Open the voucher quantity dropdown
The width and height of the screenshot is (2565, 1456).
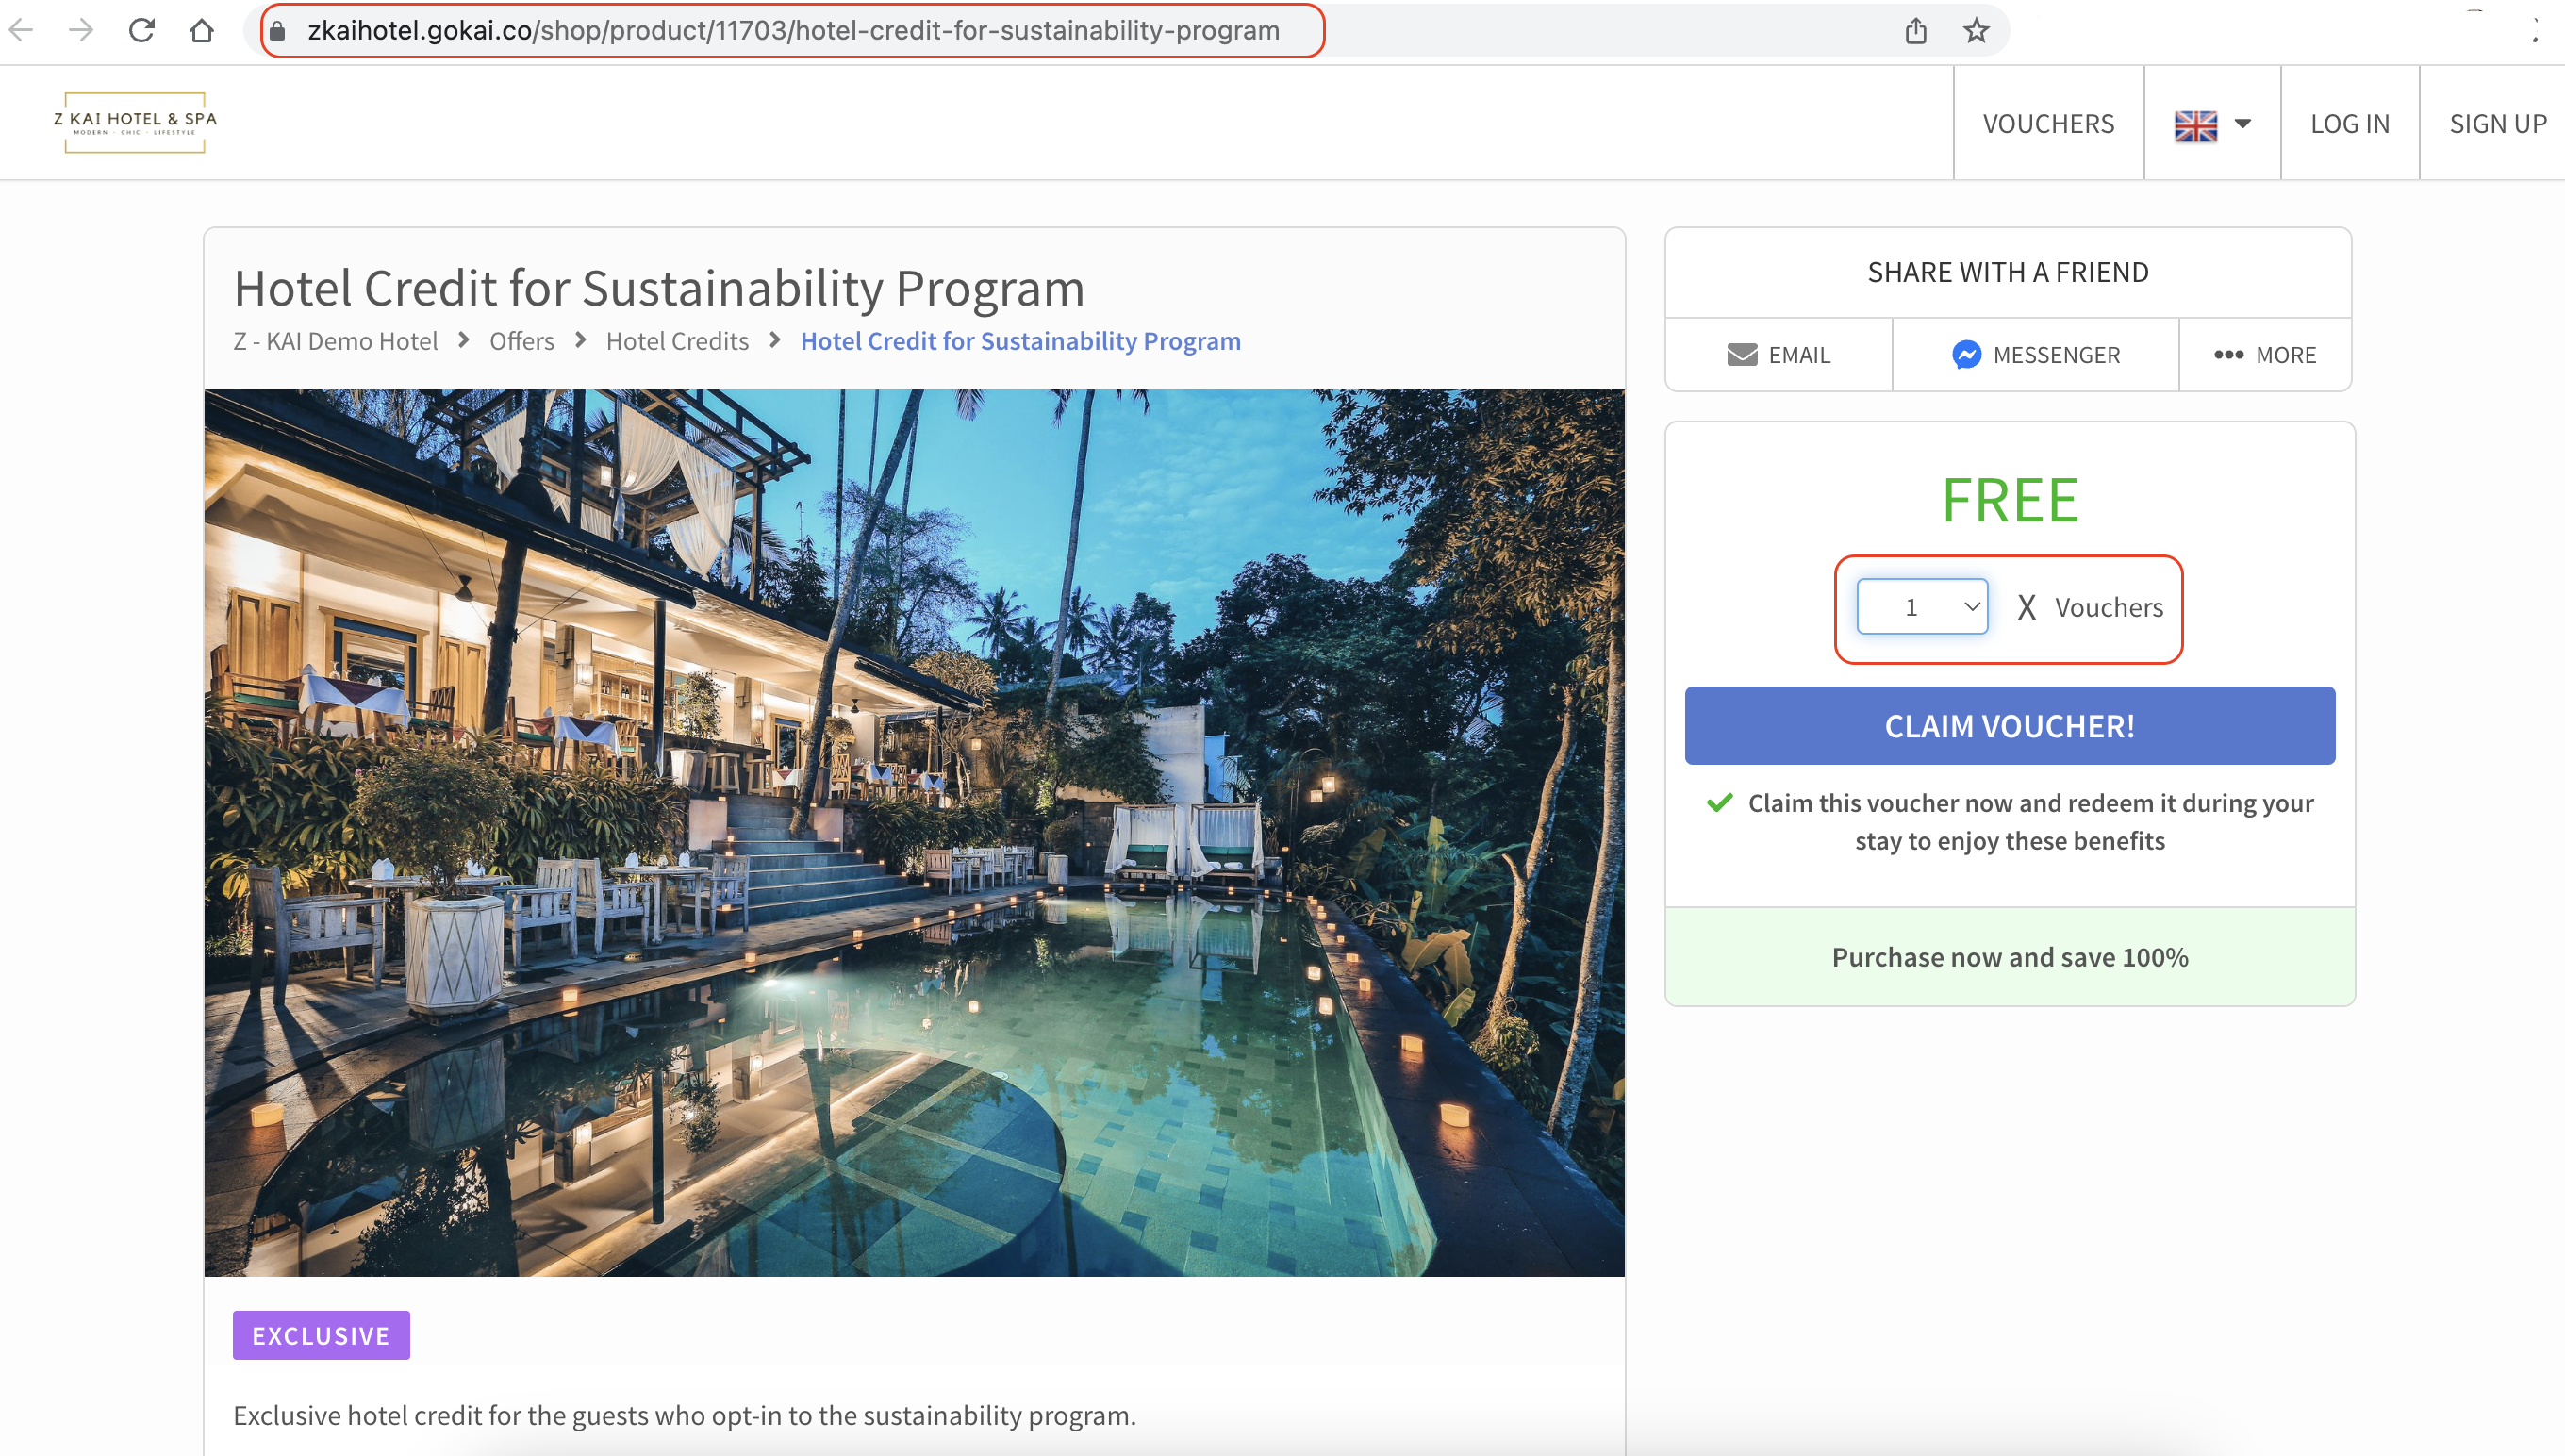click(1922, 607)
